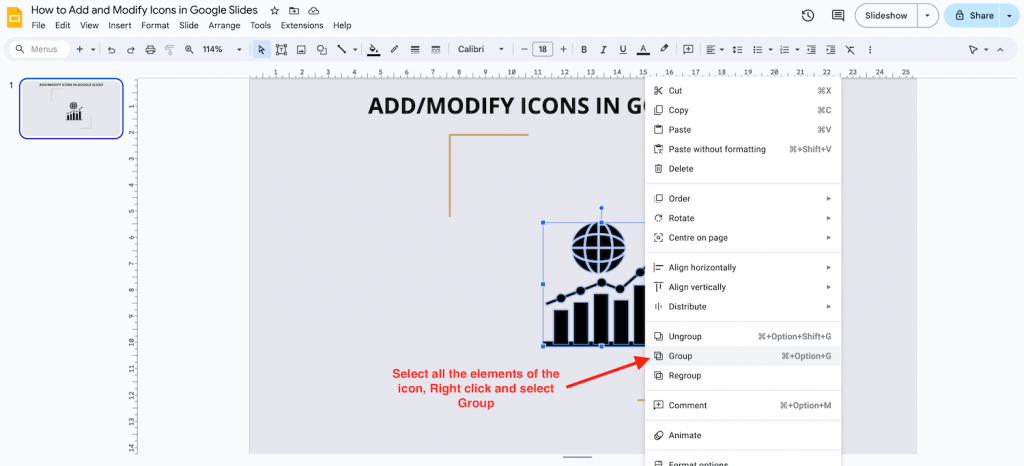Open the Arrange menu

pyautogui.click(x=224, y=25)
